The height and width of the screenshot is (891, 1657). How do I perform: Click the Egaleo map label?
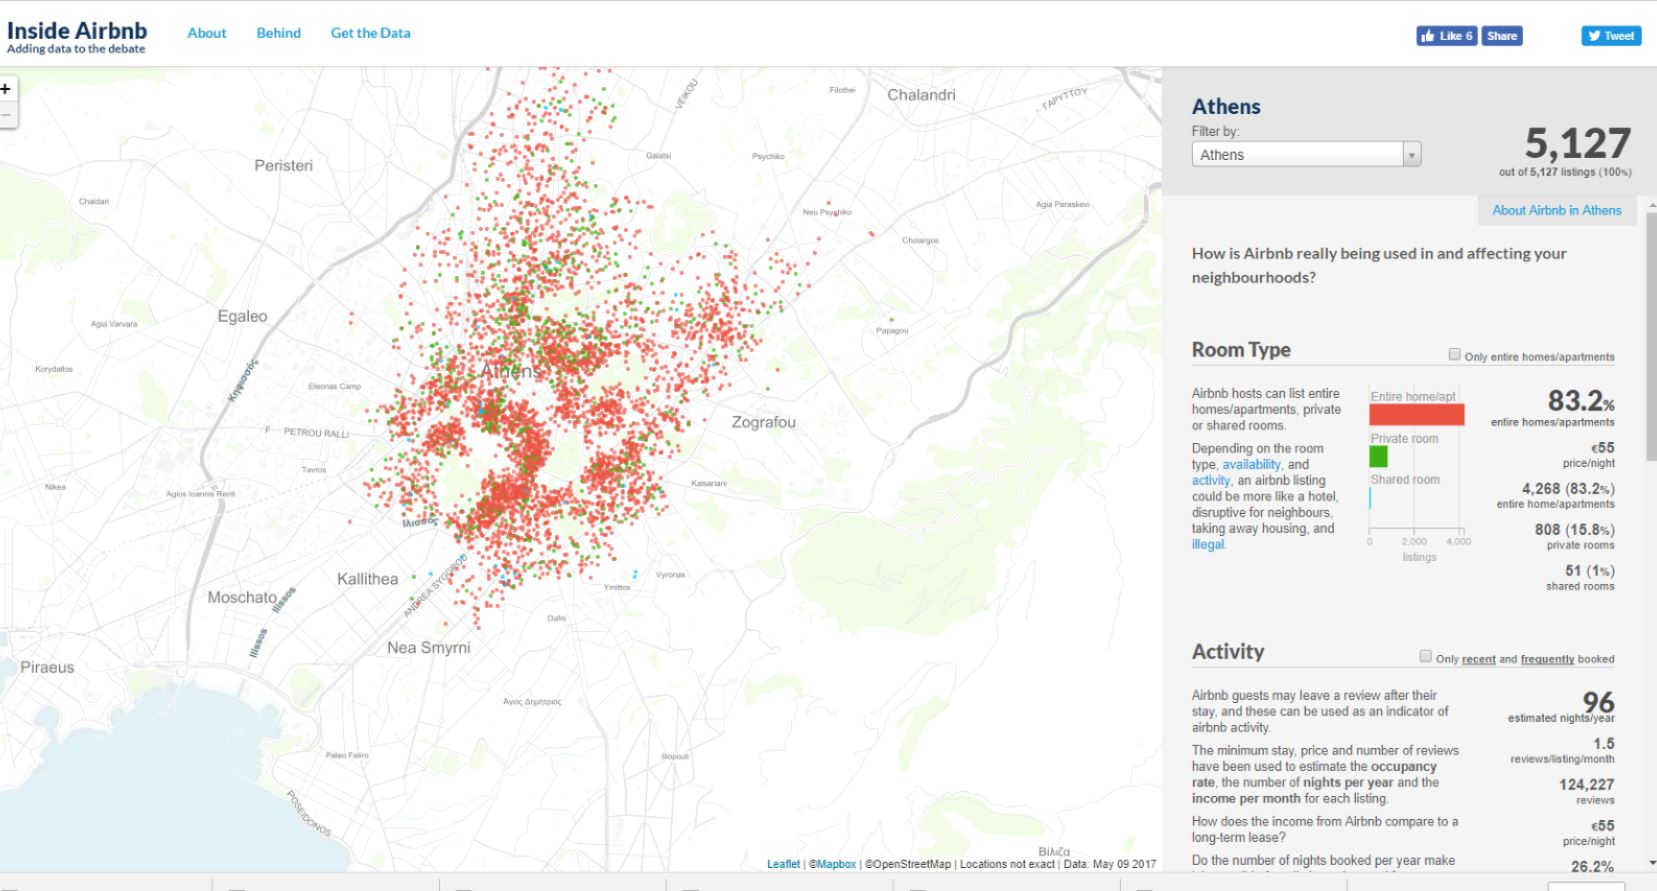242,316
